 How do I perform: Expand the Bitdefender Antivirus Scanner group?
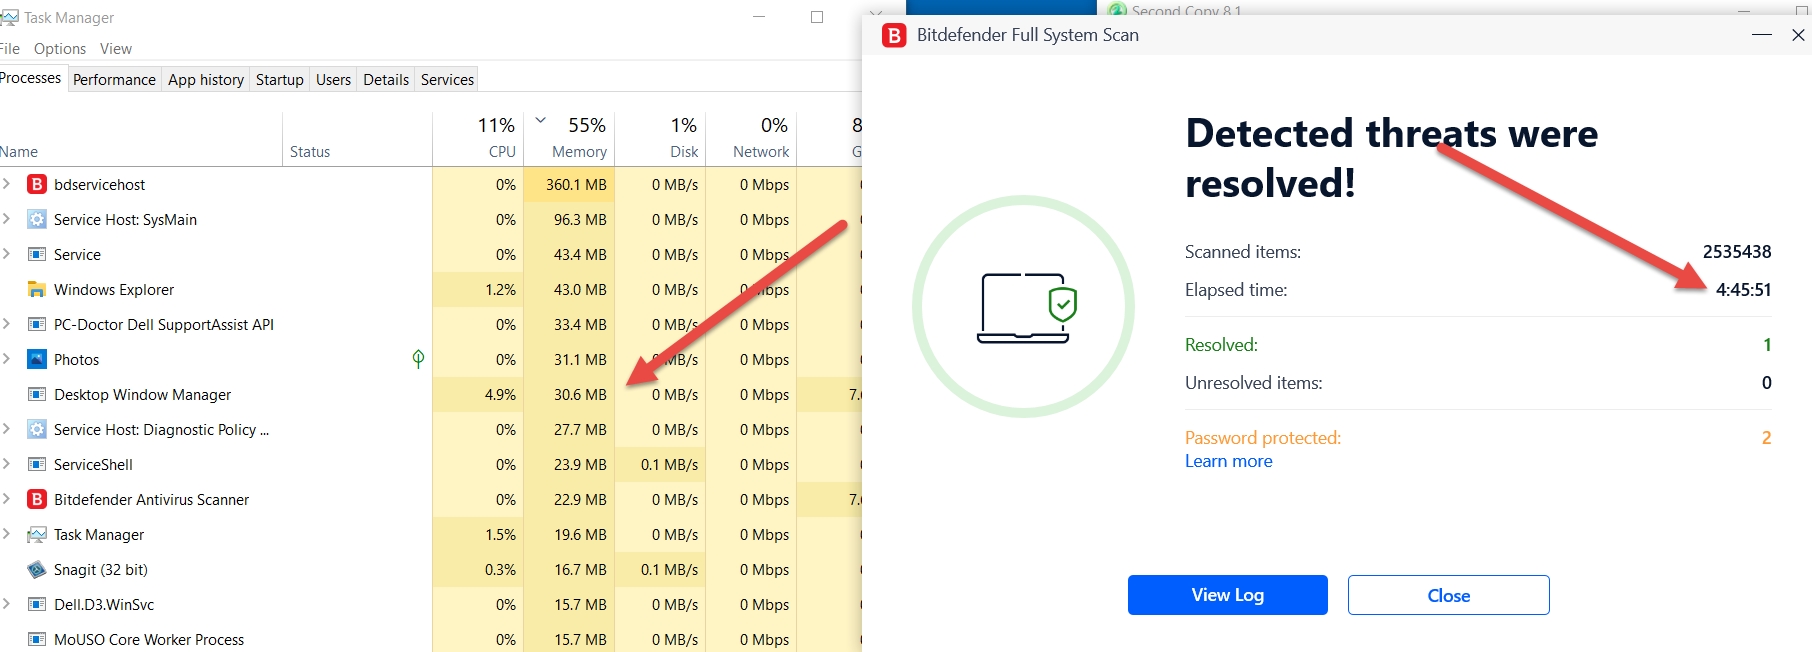pos(7,499)
